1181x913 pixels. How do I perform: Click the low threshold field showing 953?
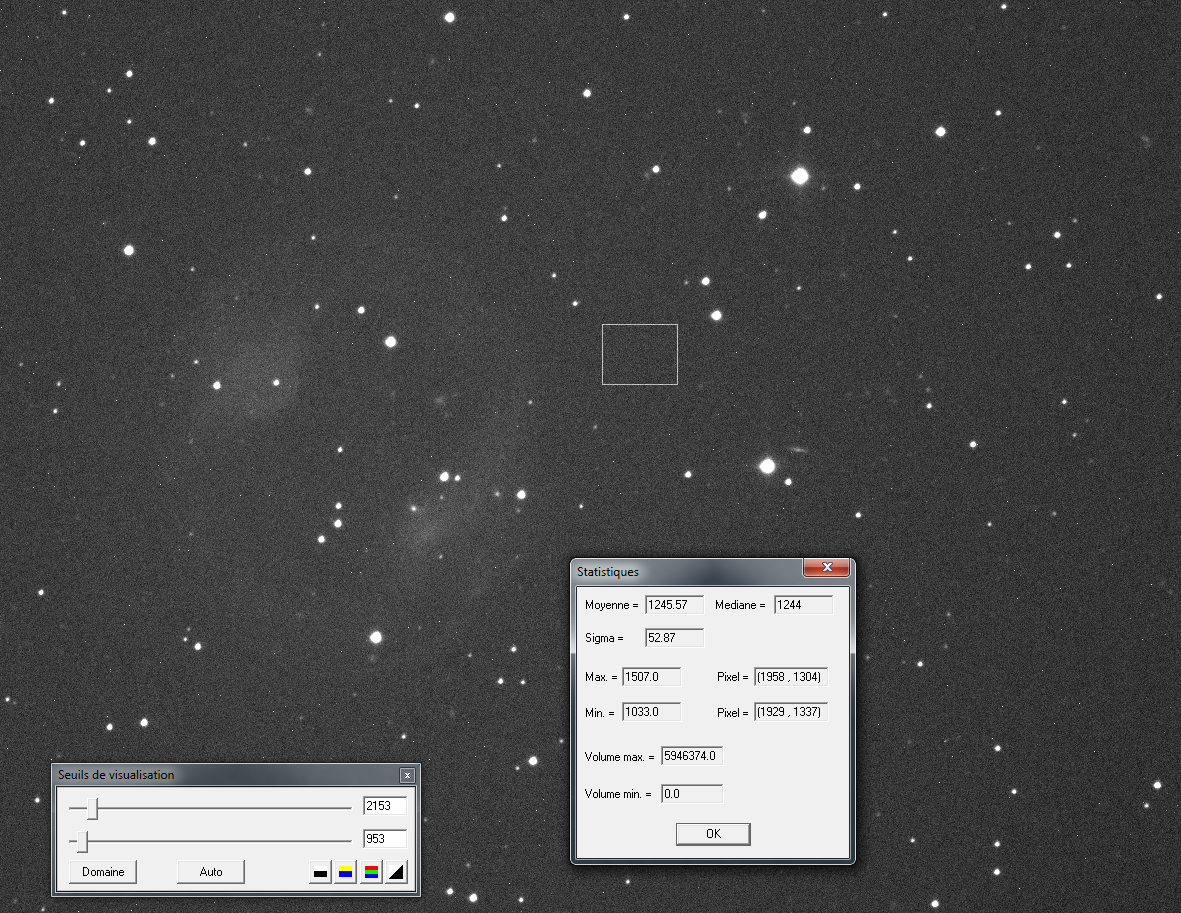pos(385,839)
